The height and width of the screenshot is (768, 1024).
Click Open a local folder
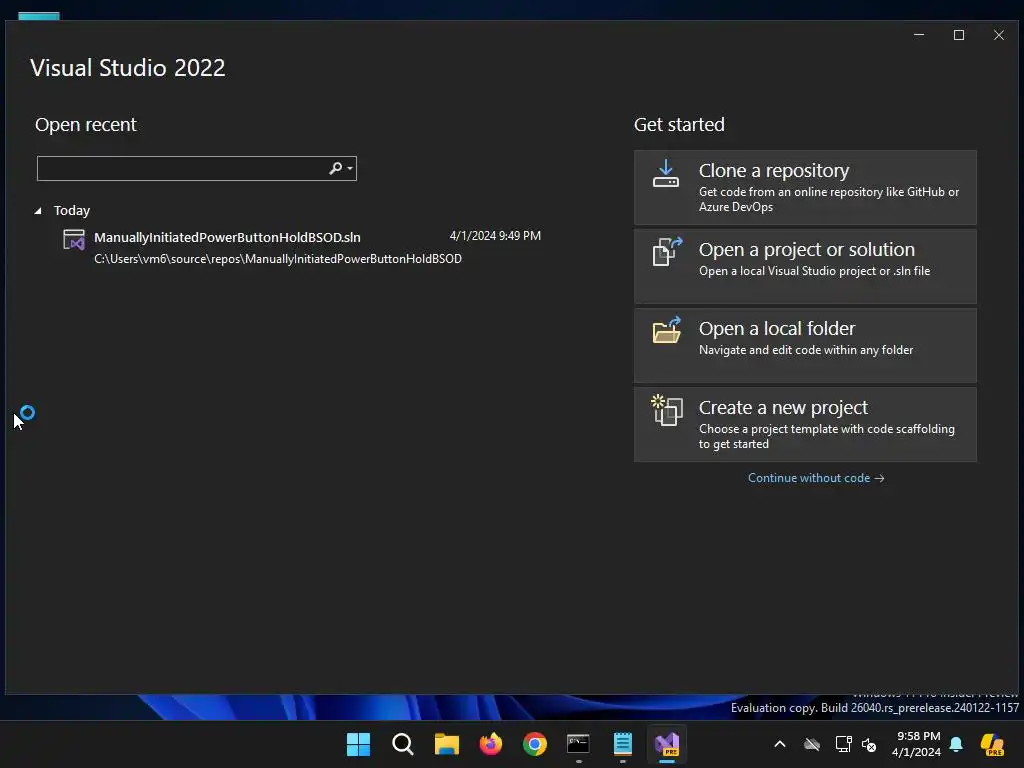pyautogui.click(x=805, y=345)
